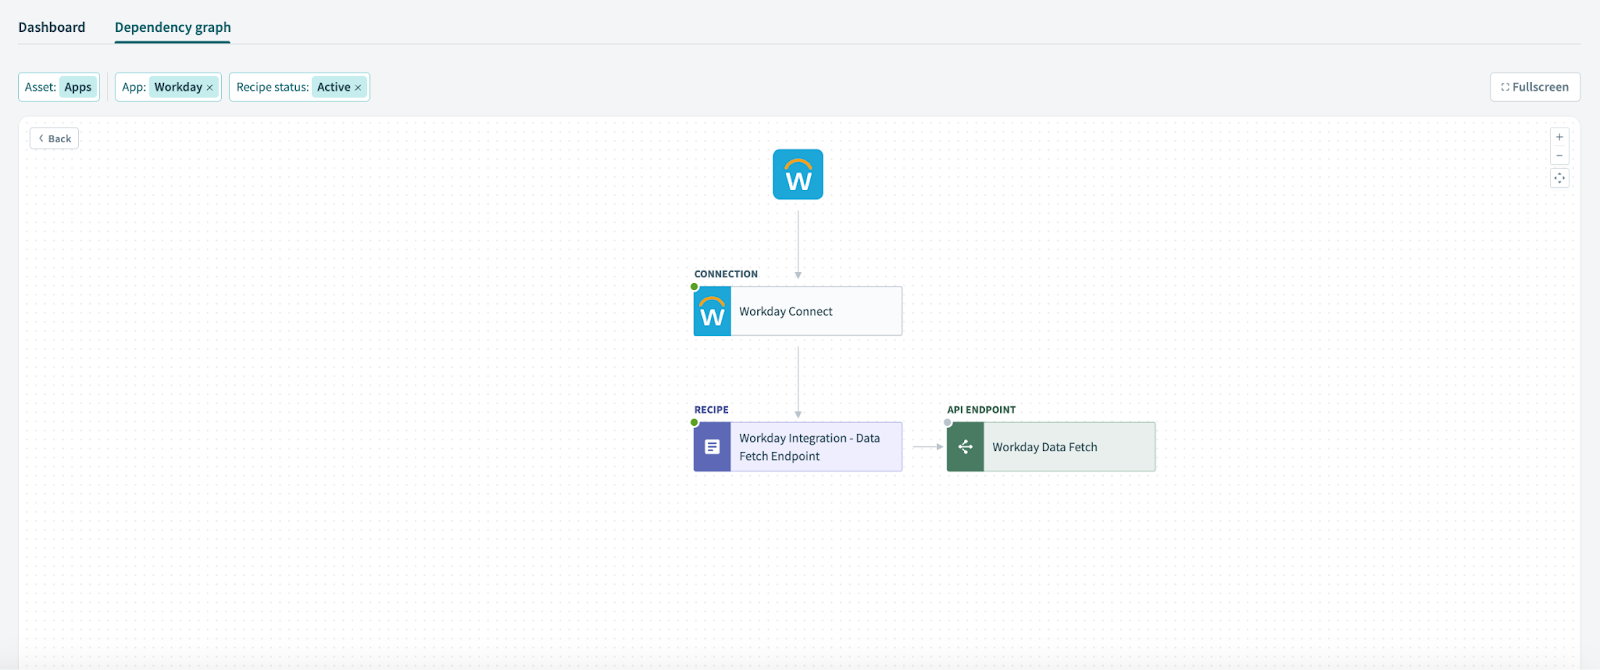Click the green API endpoint icon
The height and width of the screenshot is (670, 1600).
[965, 447]
